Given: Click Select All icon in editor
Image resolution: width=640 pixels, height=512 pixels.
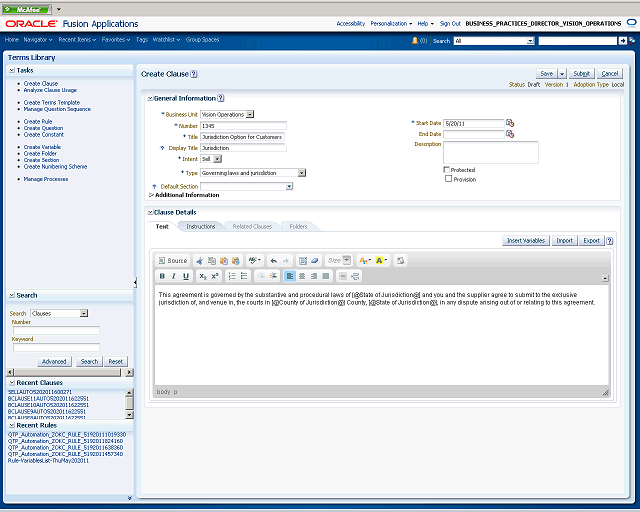Looking at the screenshot, I should [x=303, y=260].
